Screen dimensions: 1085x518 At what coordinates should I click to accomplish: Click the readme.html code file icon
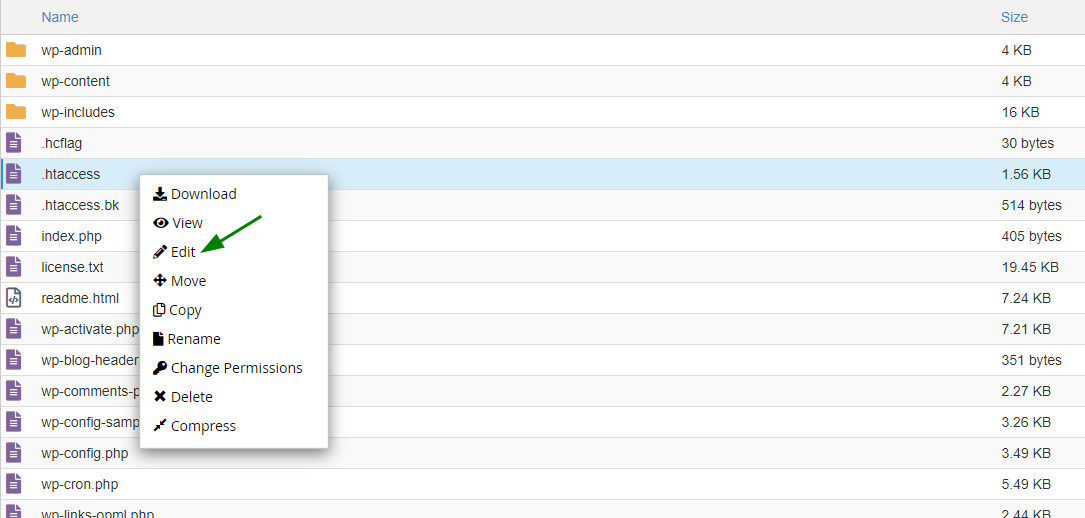click(14, 298)
